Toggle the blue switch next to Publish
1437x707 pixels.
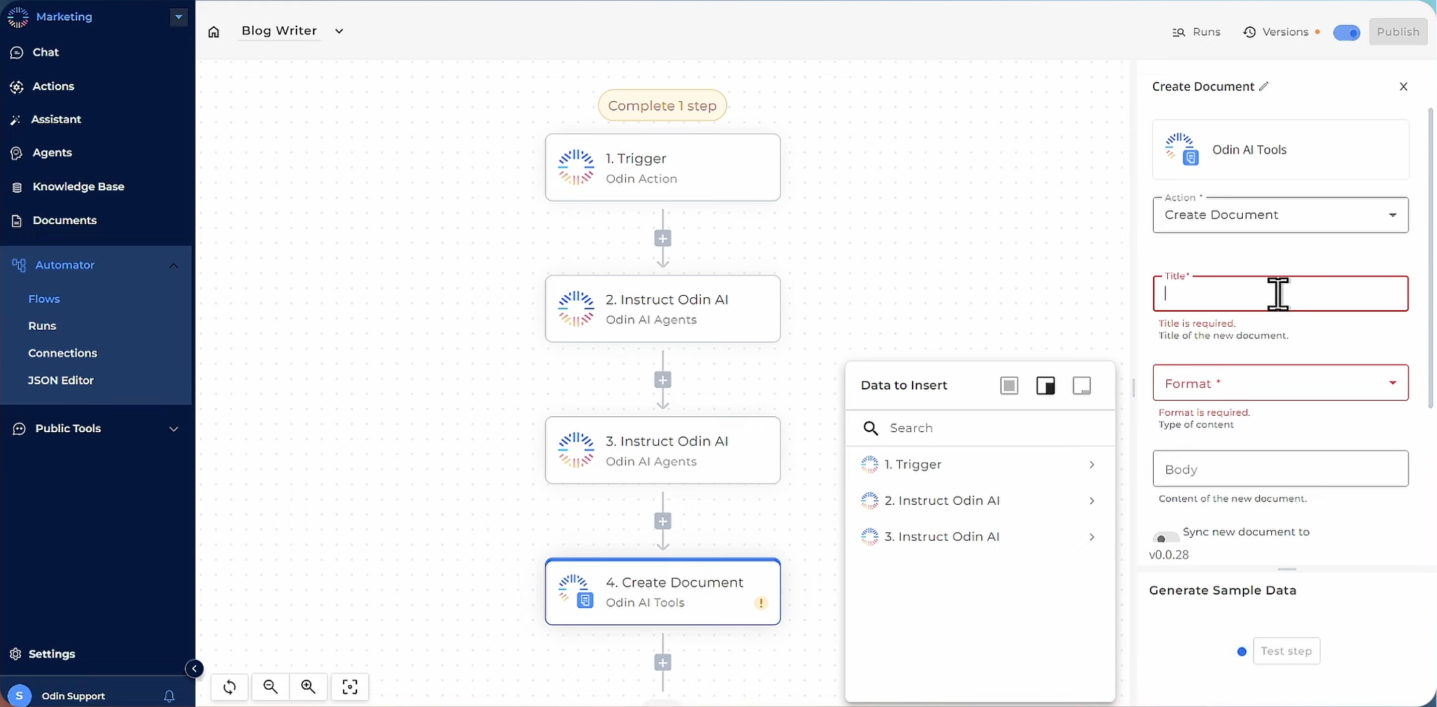point(1346,31)
